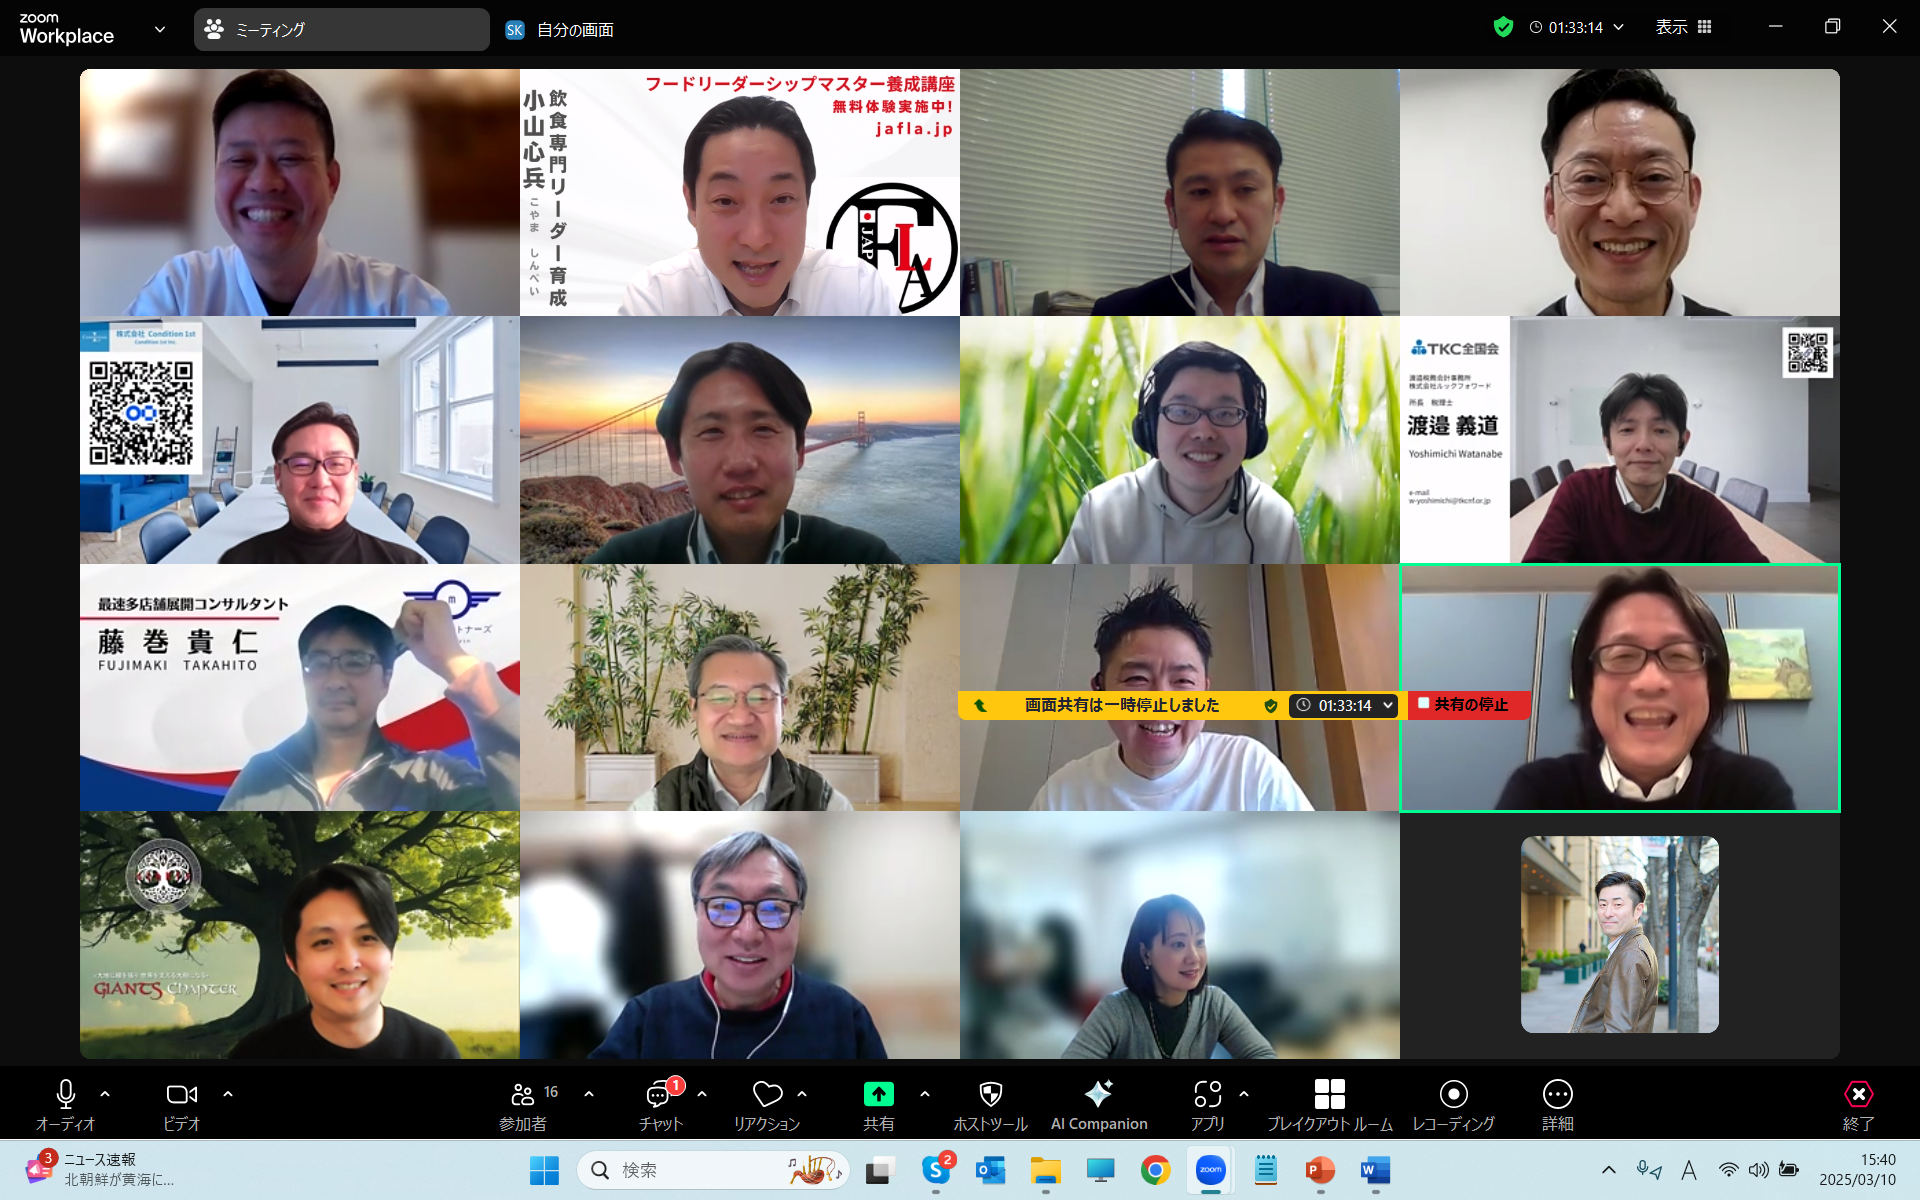The height and width of the screenshot is (1200, 1920).
Task: Select the 渡邉 義道 video tile
Action: (x=1620, y=440)
